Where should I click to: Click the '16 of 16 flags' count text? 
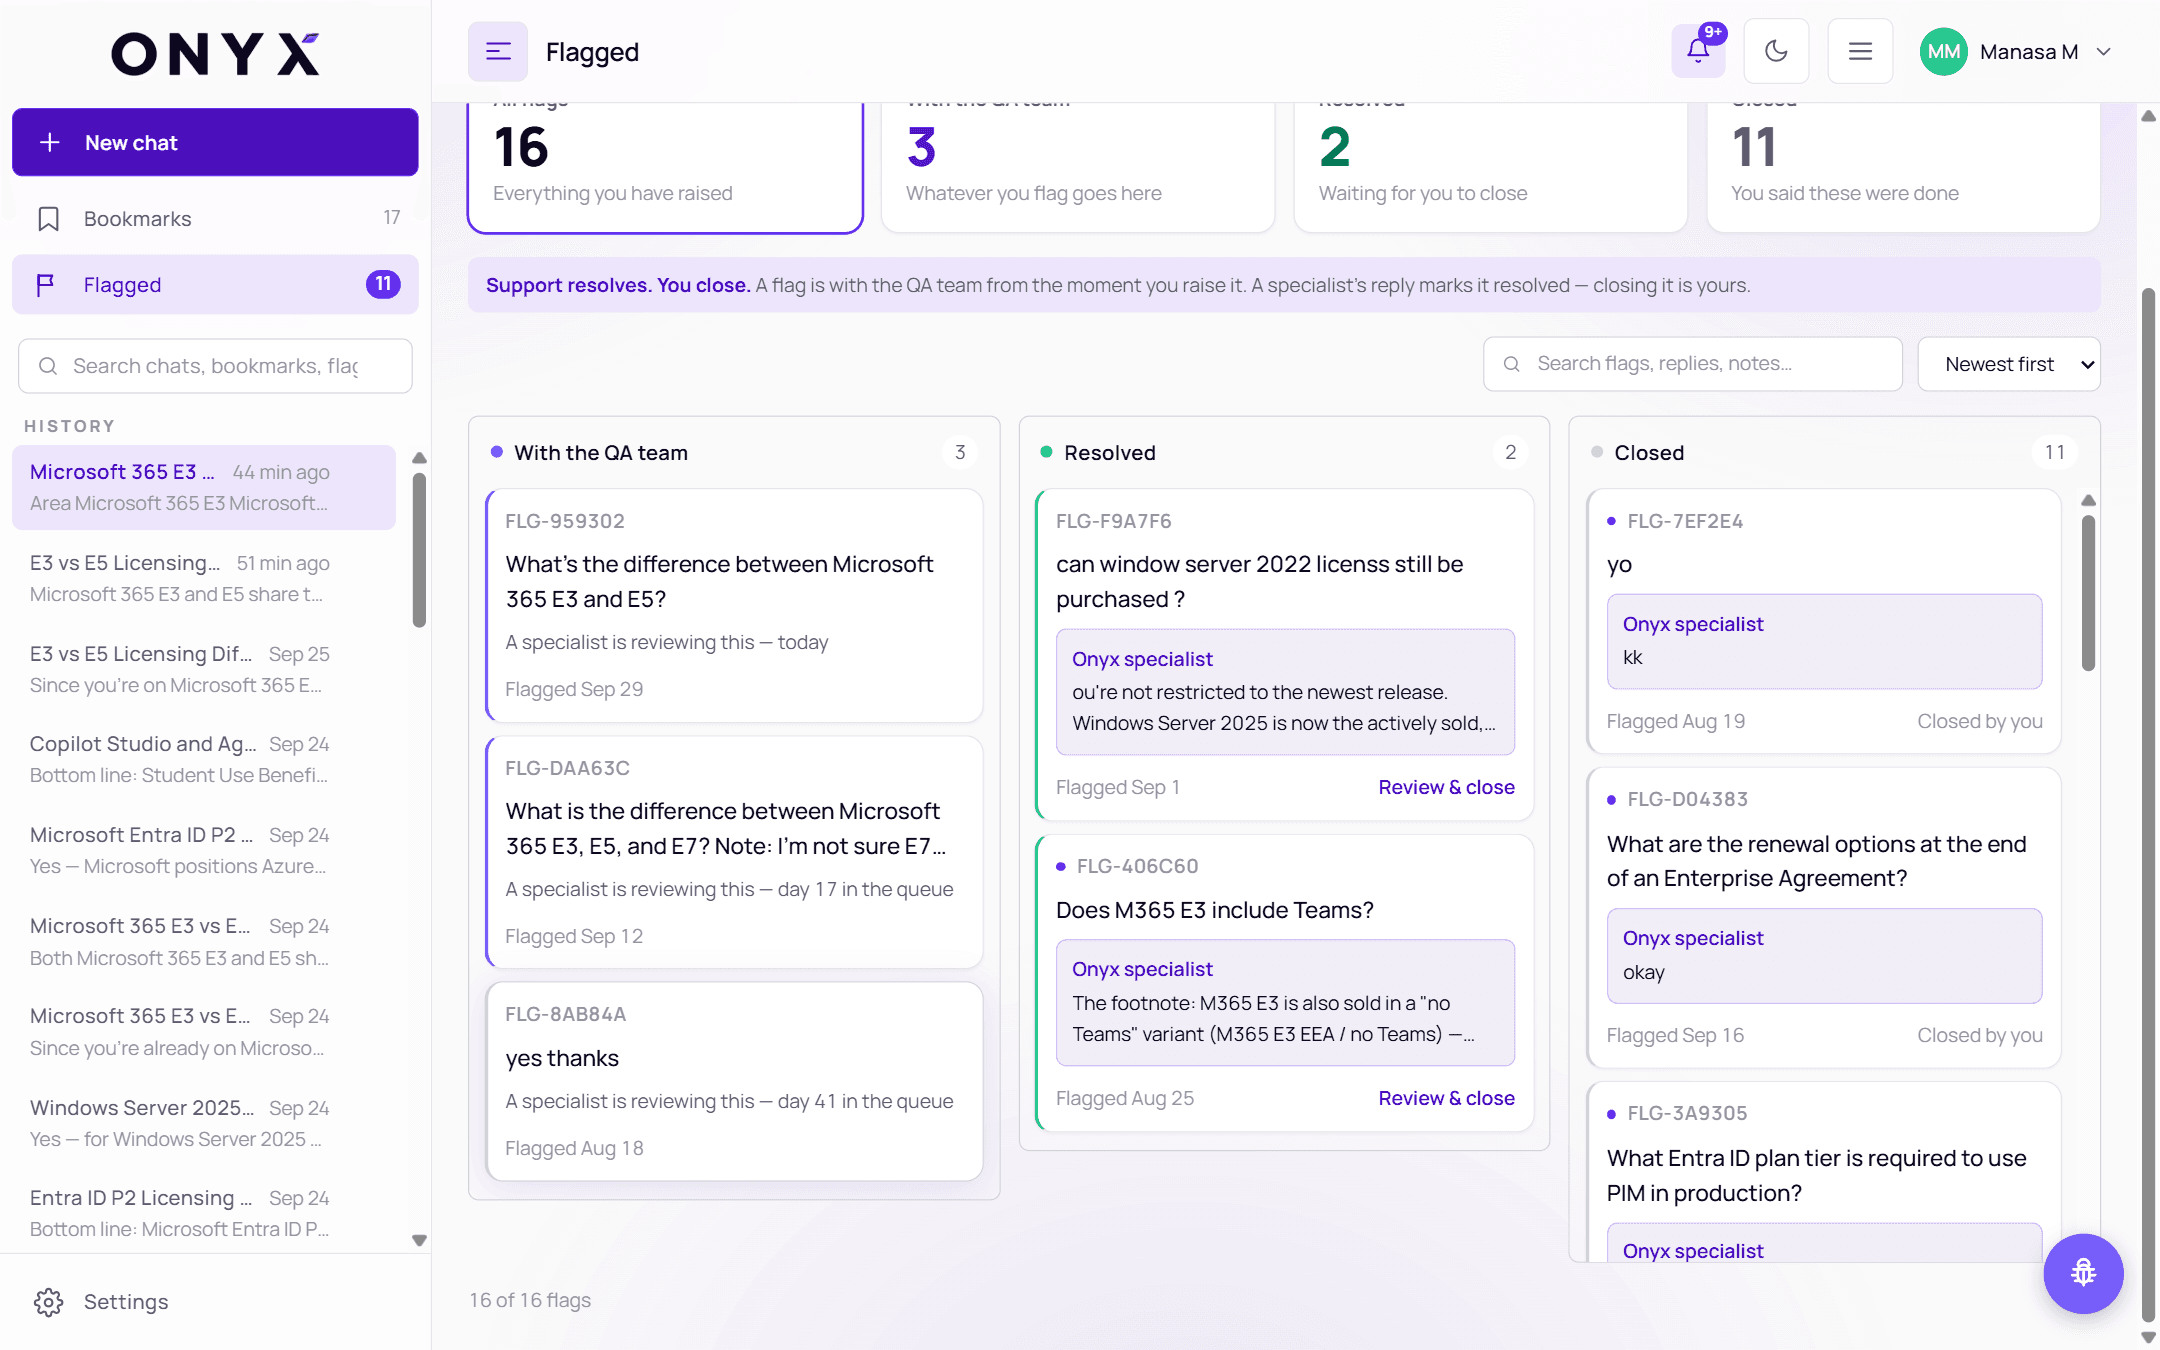530,1300
